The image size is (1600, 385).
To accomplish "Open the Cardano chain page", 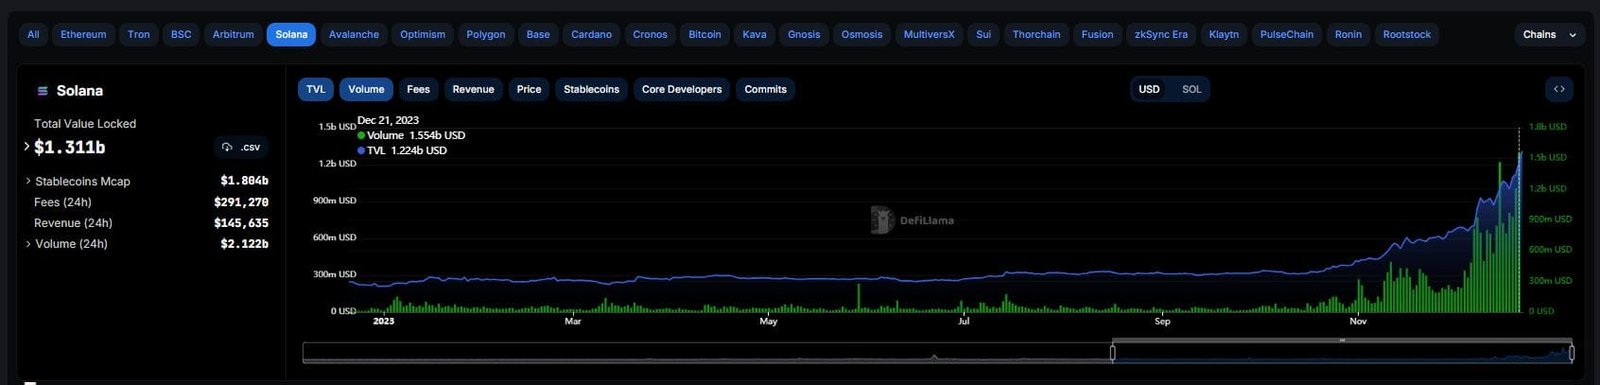I will point(591,34).
